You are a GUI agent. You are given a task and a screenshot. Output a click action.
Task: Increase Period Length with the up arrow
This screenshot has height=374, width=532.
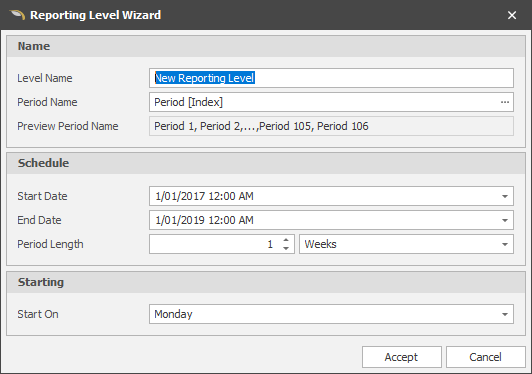(x=286, y=240)
